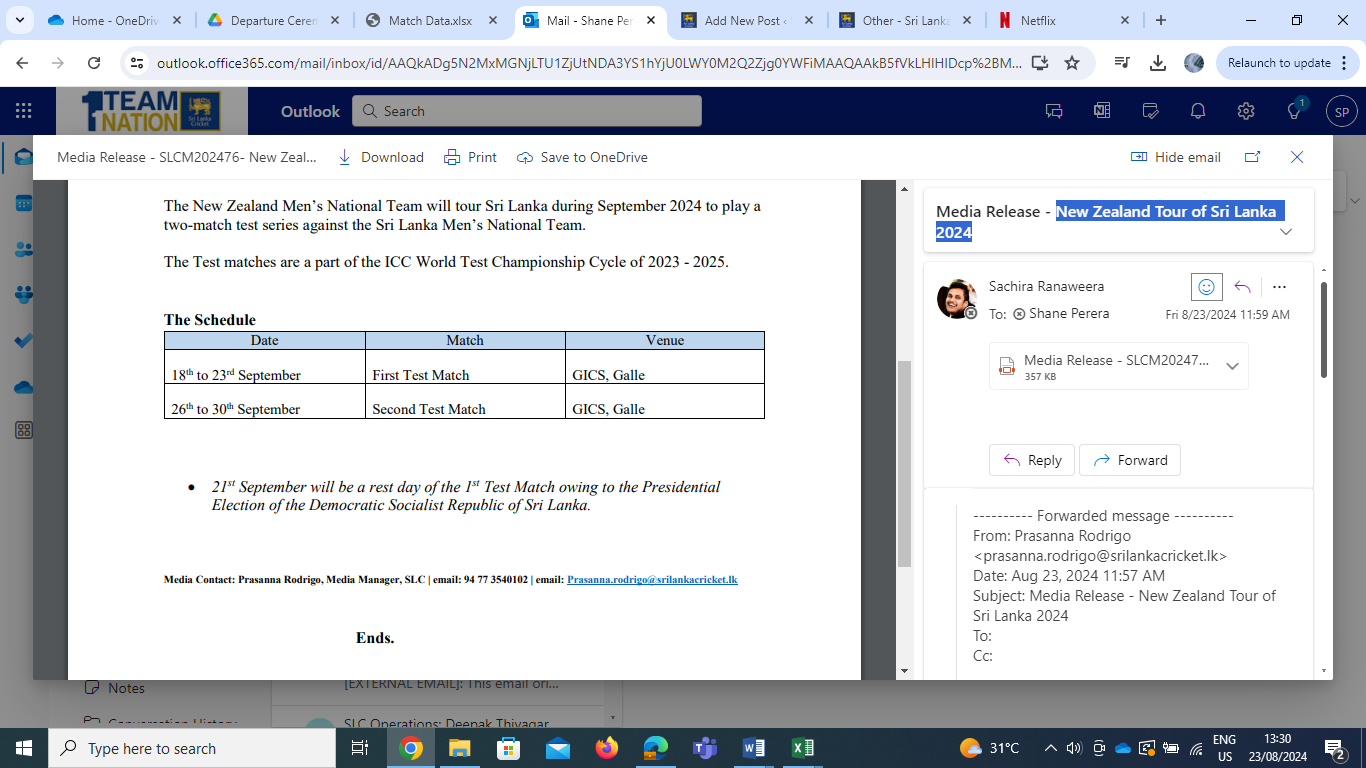Open the more actions ellipsis on email

click(x=1279, y=287)
